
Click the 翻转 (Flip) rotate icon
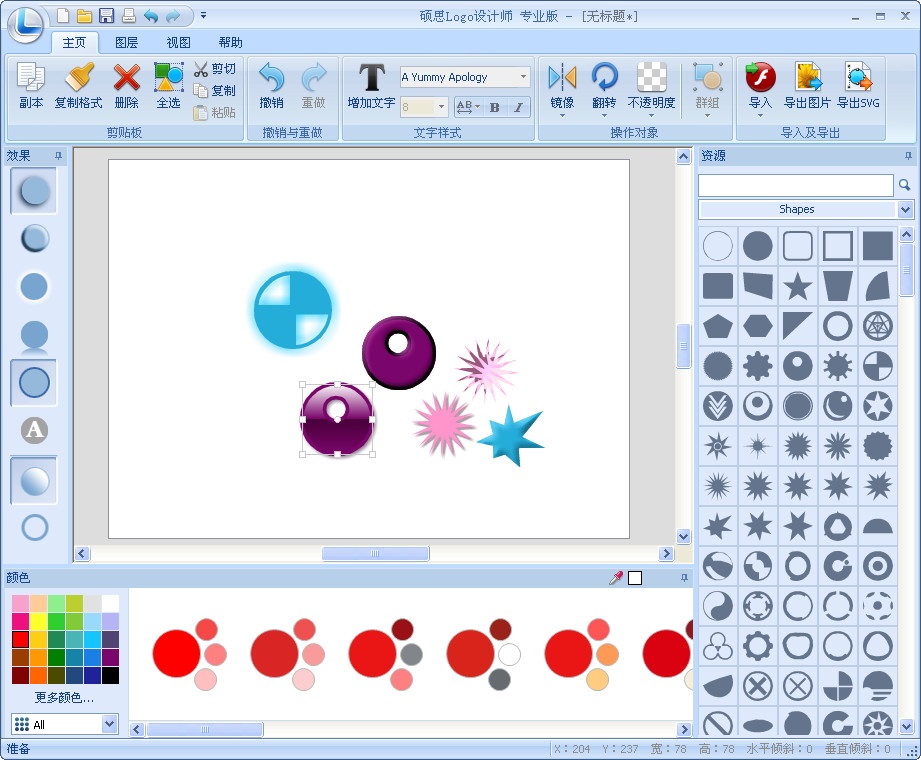604,78
